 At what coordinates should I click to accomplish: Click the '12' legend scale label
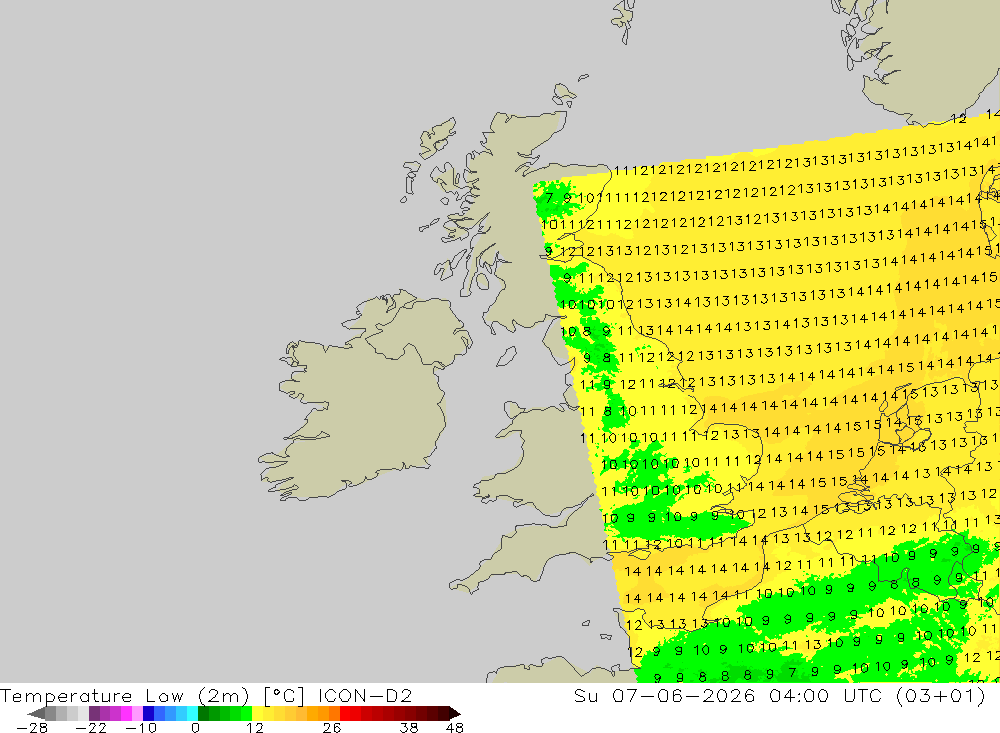[x=255, y=728]
